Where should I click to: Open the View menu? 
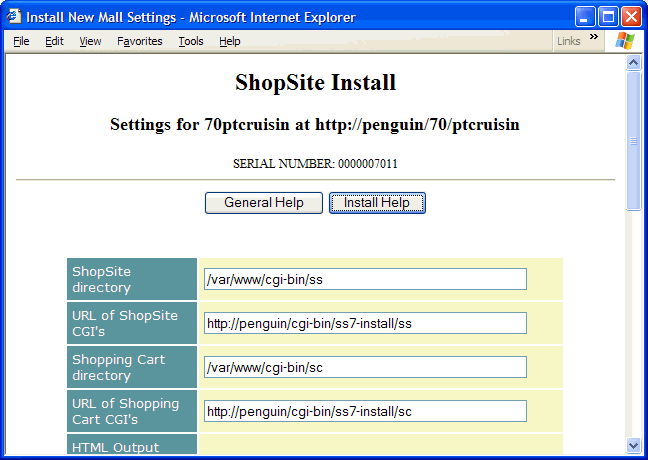click(x=90, y=41)
